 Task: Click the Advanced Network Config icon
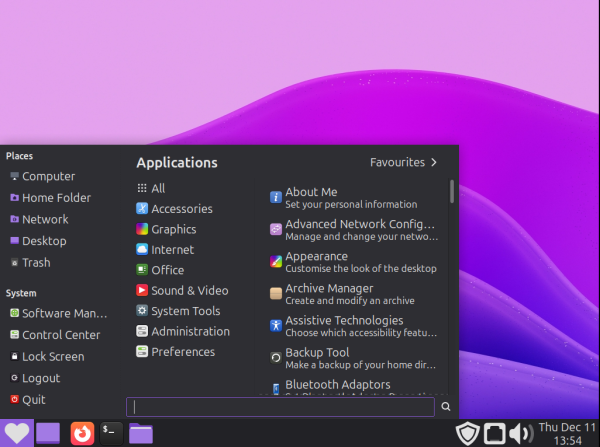(276, 230)
